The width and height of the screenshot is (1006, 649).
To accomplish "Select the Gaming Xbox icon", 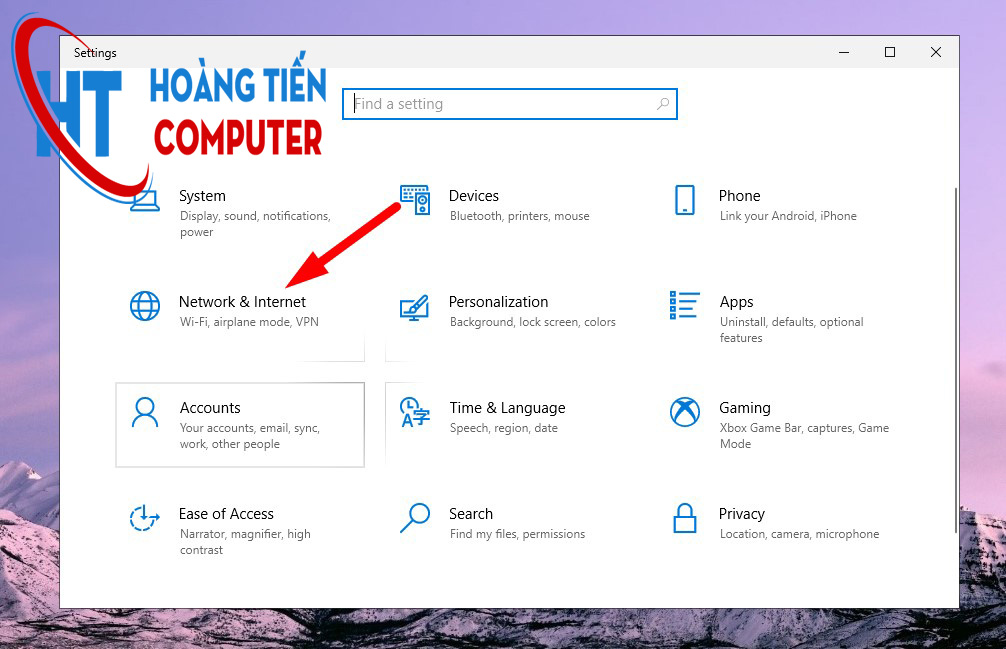I will [685, 412].
